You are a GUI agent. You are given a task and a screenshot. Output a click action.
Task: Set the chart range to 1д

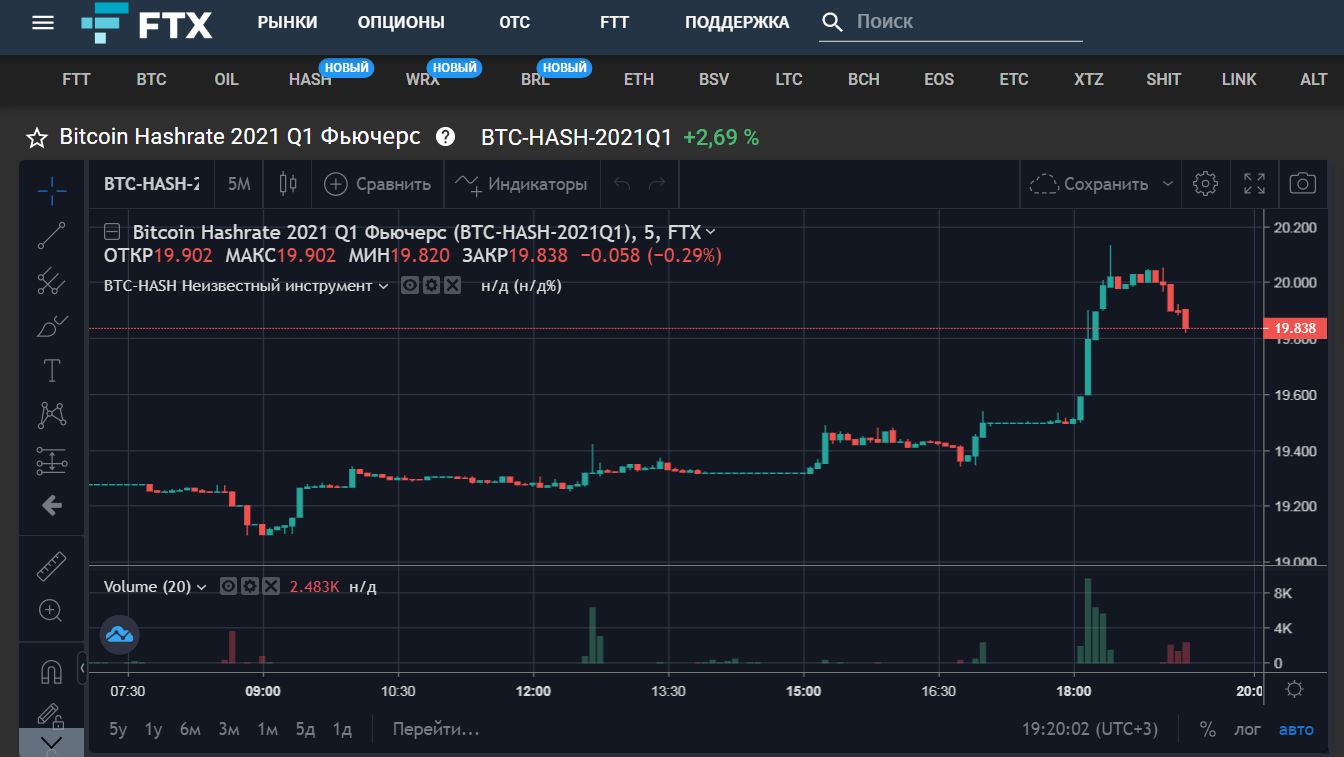pyautogui.click(x=342, y=729)
